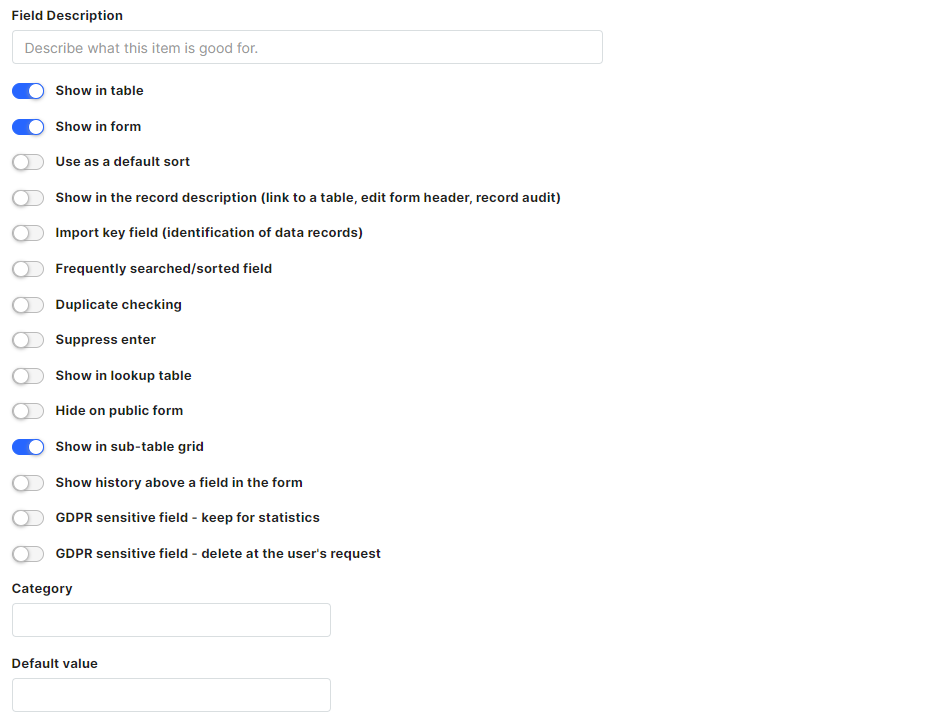Click the Field Description text box
939x726 pixels.
[x=307, y=47]
